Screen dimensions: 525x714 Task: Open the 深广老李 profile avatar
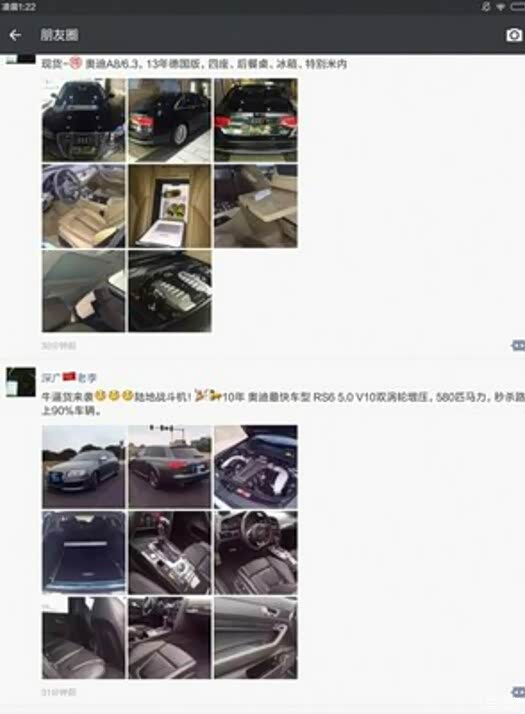20,382
